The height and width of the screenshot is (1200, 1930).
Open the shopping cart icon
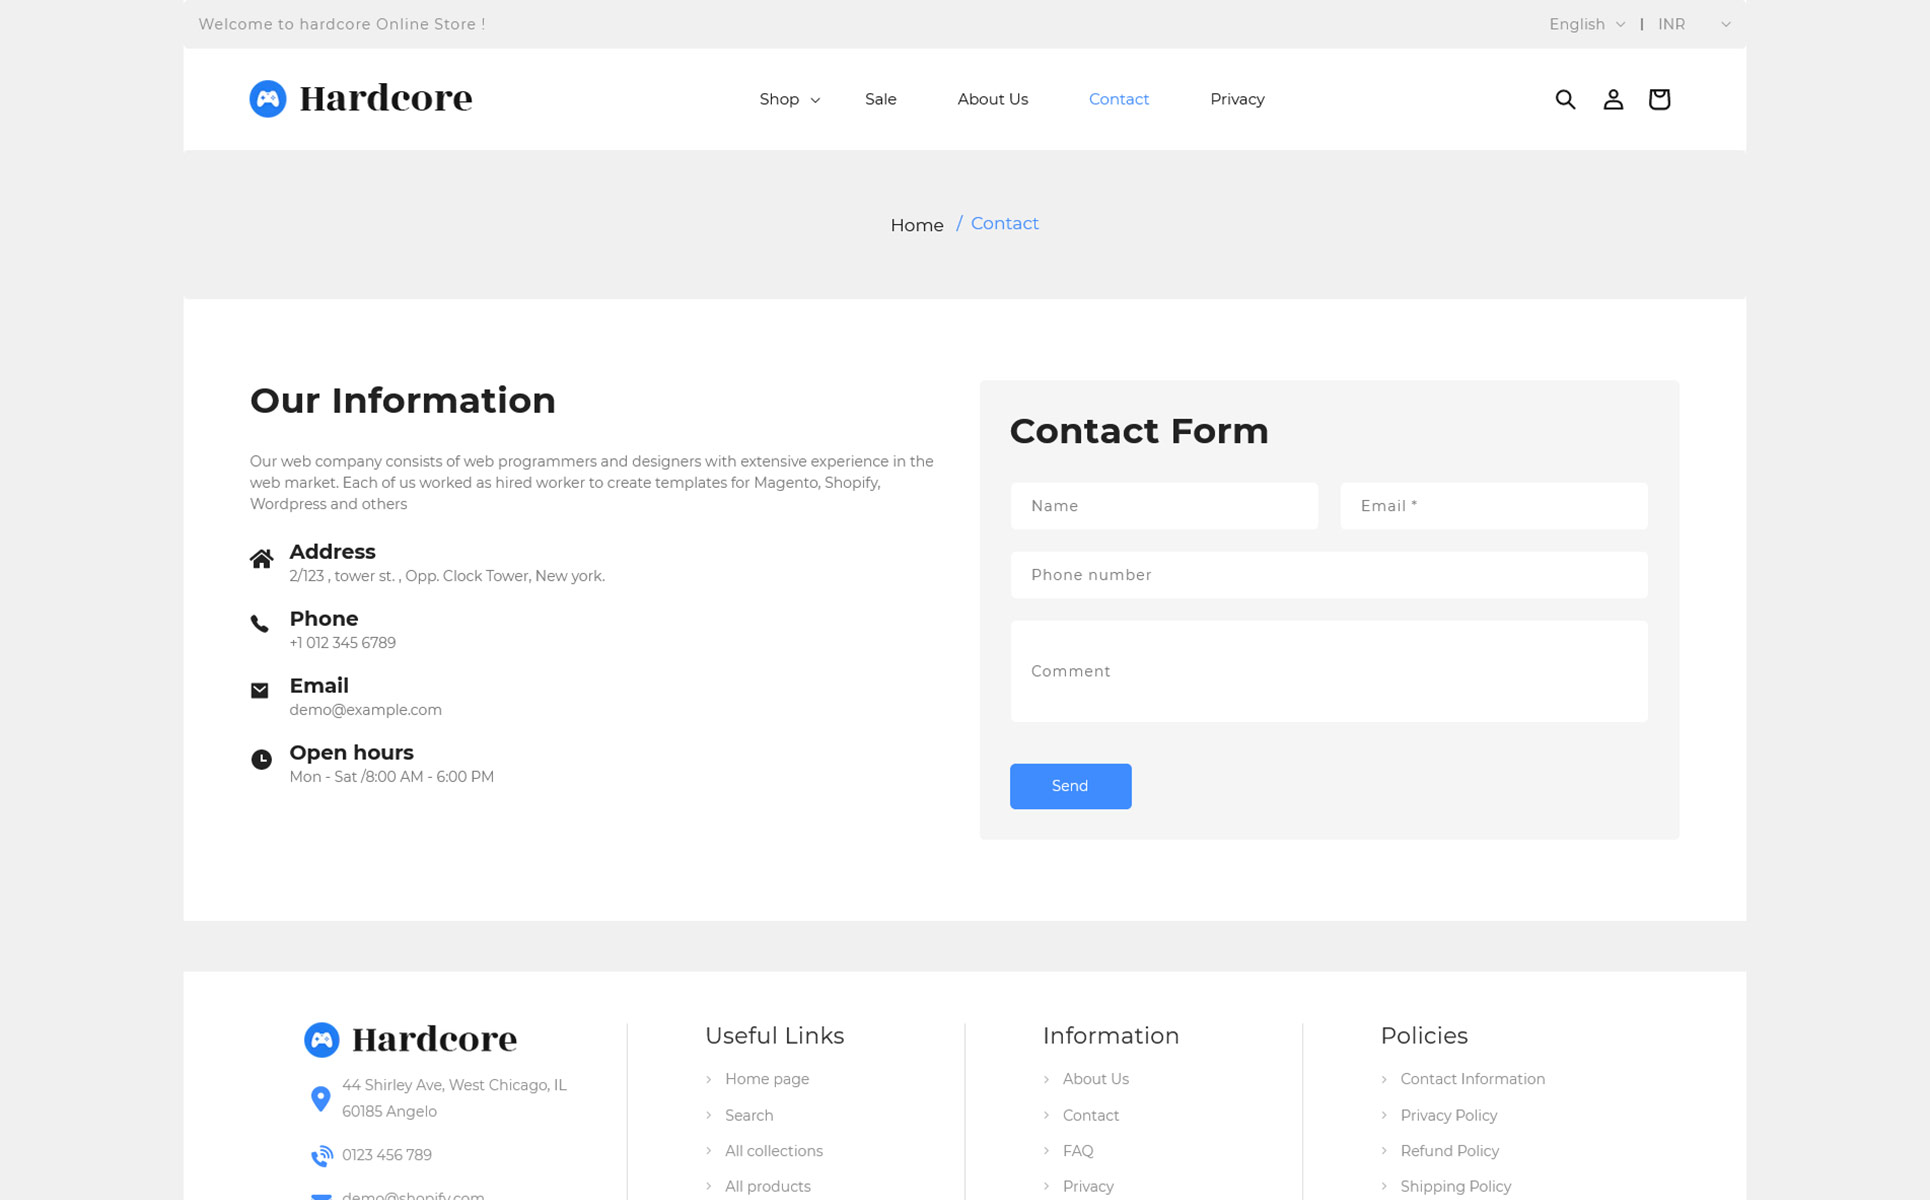(x=1659, y=99)
